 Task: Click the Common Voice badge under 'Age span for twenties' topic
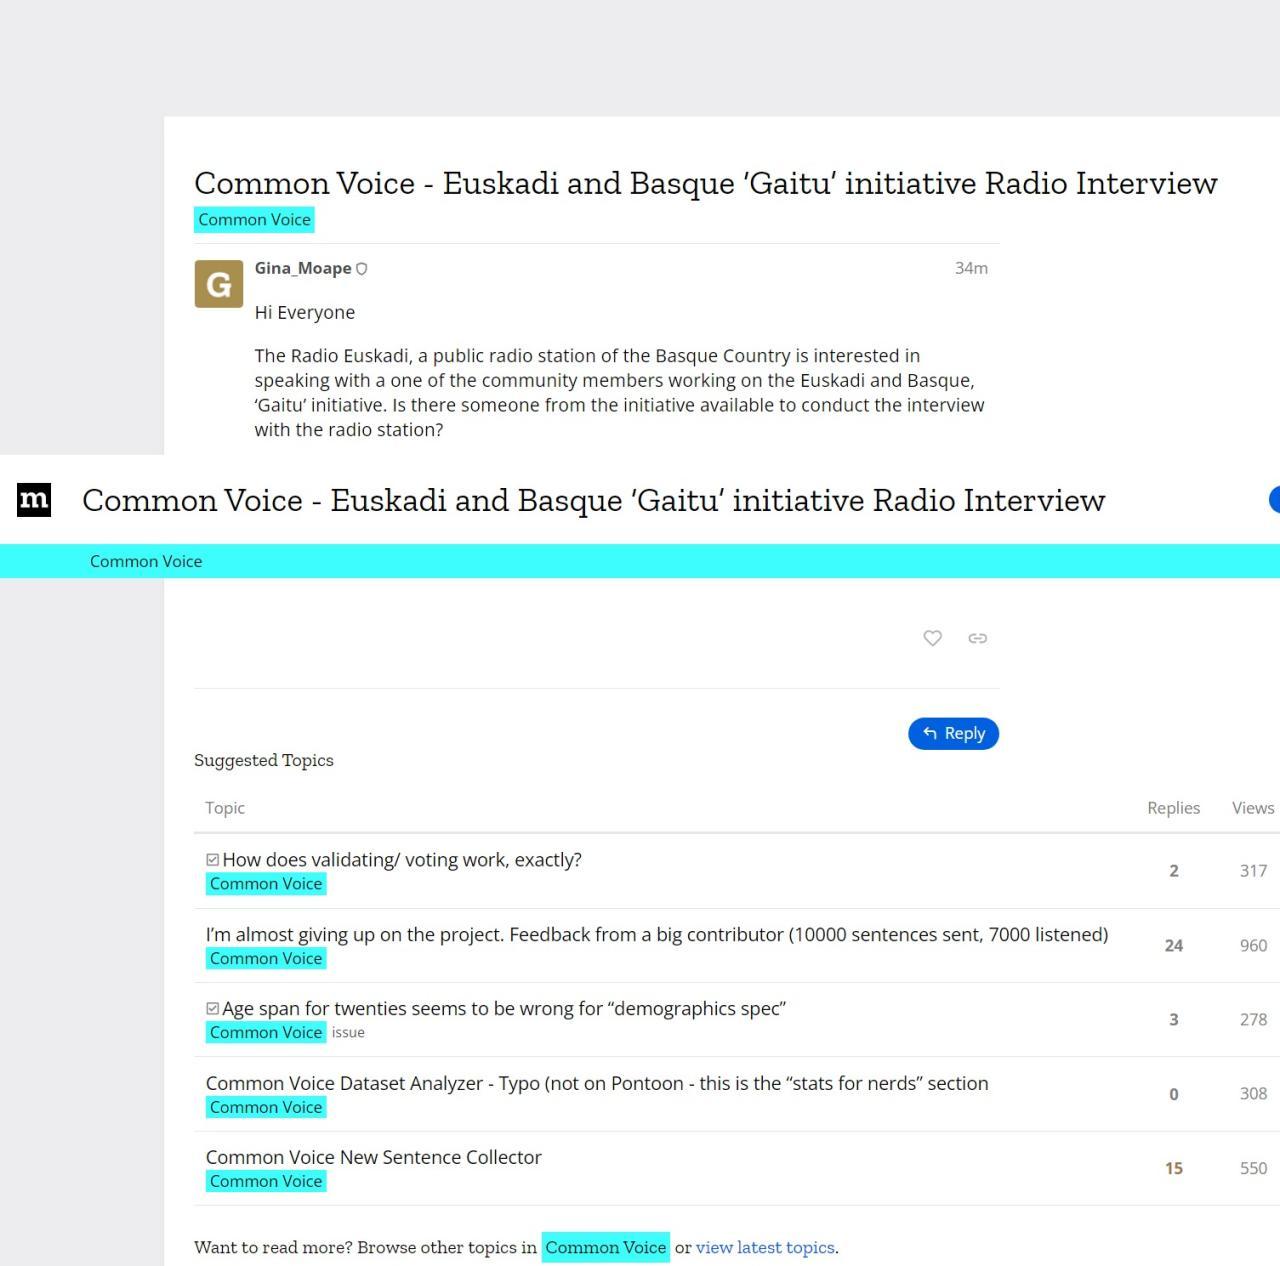(x=266, y=1033)
